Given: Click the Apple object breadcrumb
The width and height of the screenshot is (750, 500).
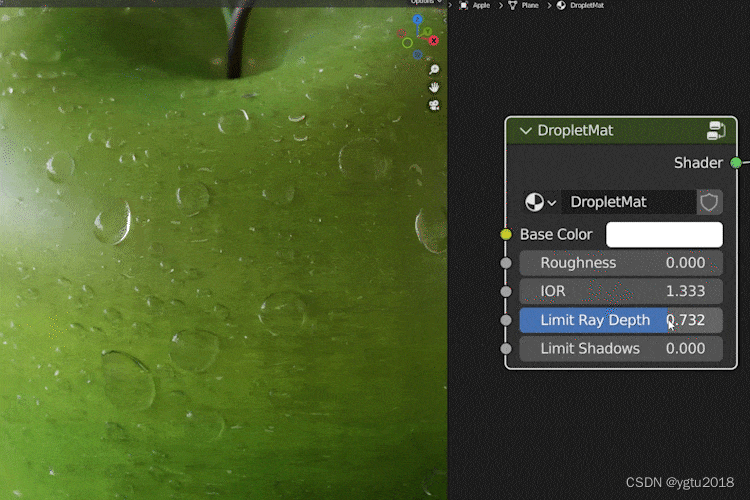Looking at the screenshot, I should (475, 5).
